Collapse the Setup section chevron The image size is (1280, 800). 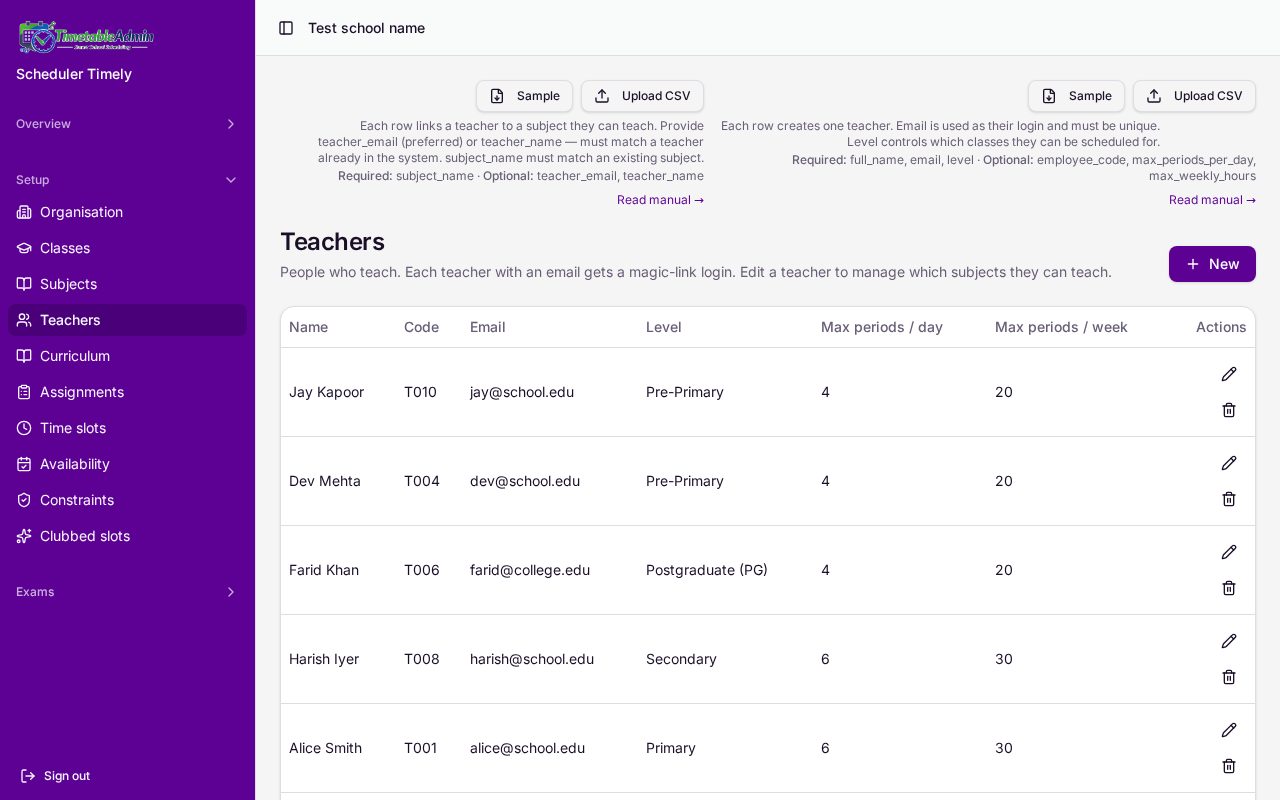pyautogui.click(x=231, y=180)
